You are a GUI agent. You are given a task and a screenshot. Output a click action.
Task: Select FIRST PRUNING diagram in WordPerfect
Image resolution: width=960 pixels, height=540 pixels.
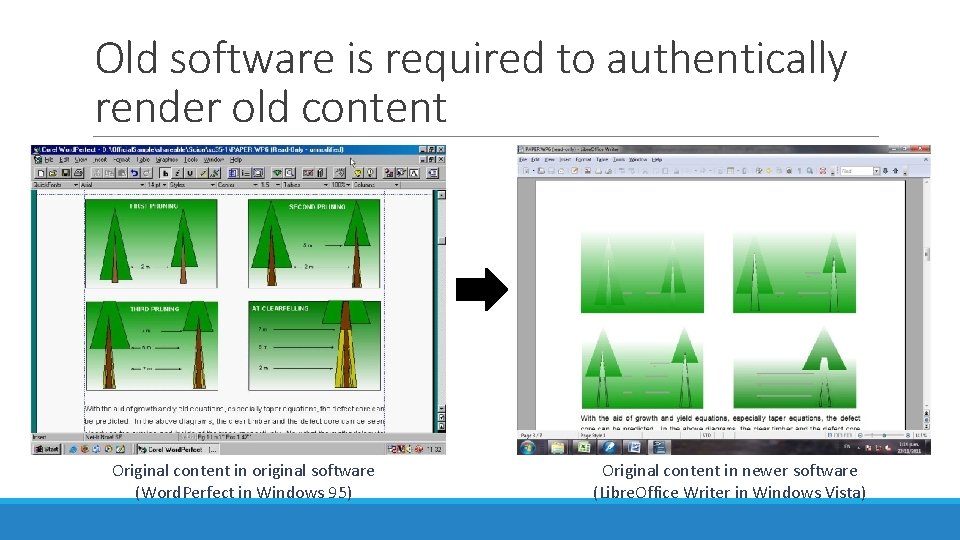coord(151,243)
